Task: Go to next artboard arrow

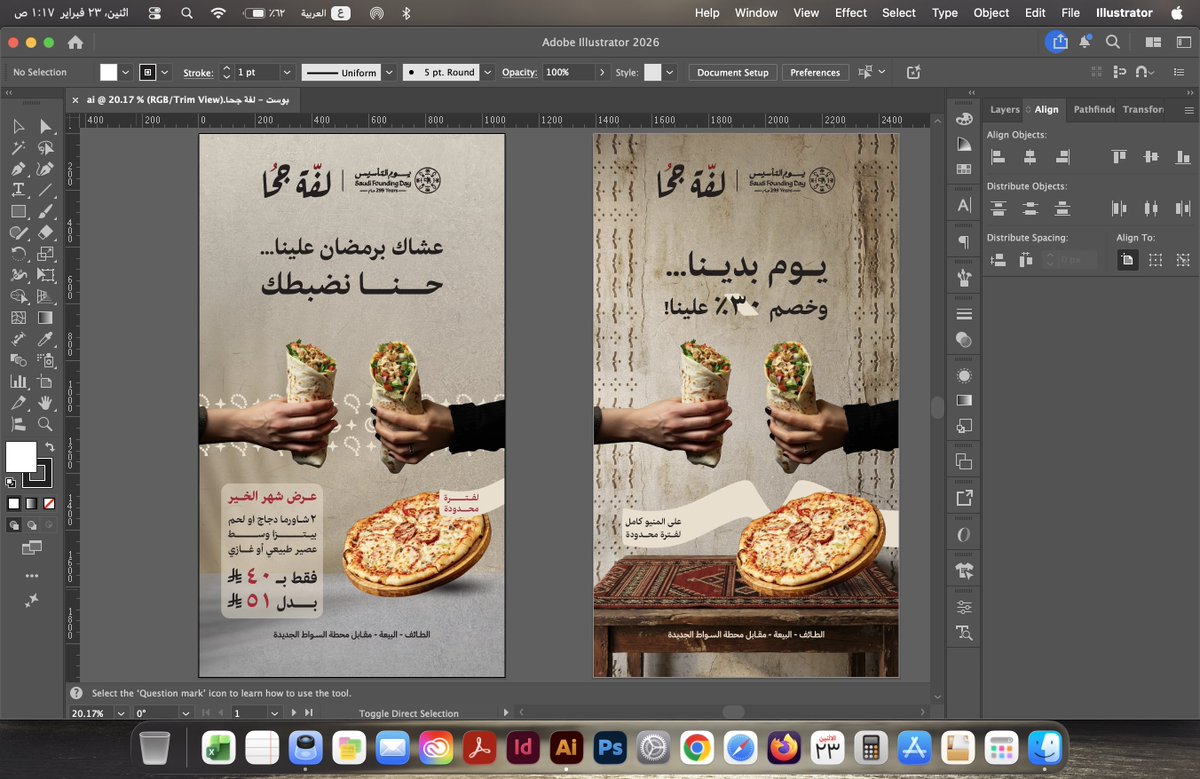Action: pos(294,713)
